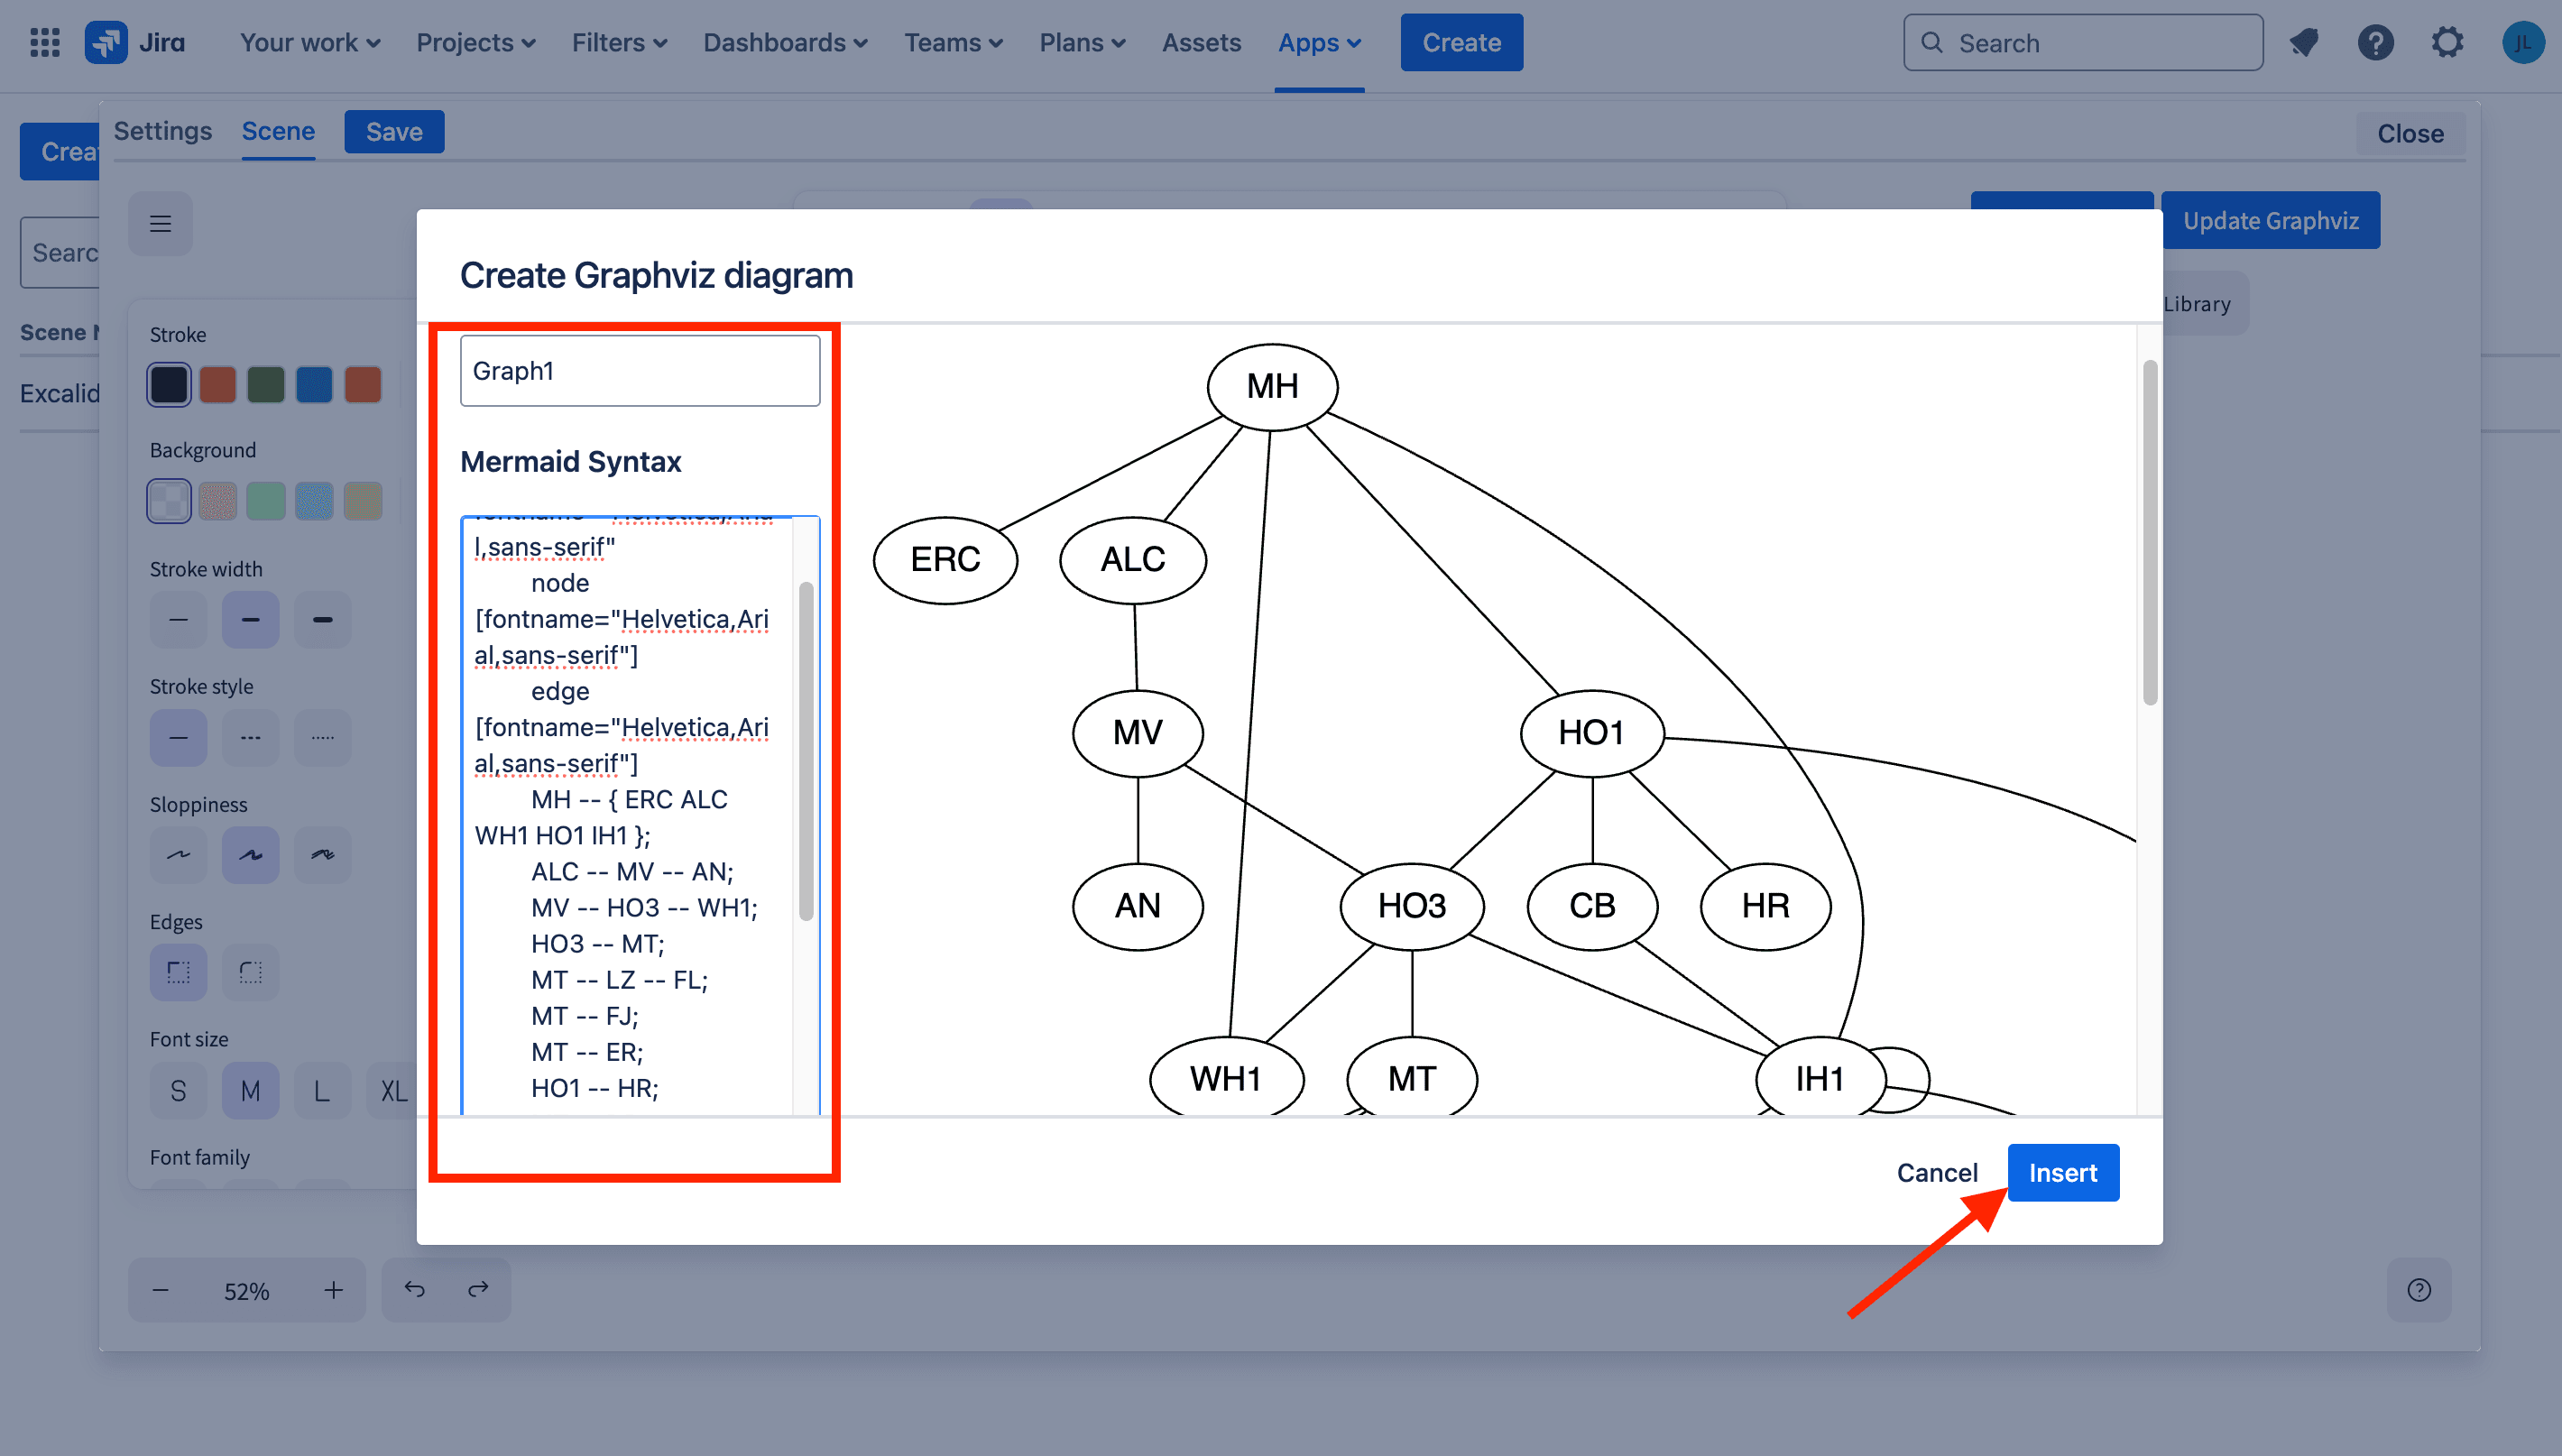Pick the blue stroke color swatch
This screenshot has width=2562, height=1456.
coord(314,385)
